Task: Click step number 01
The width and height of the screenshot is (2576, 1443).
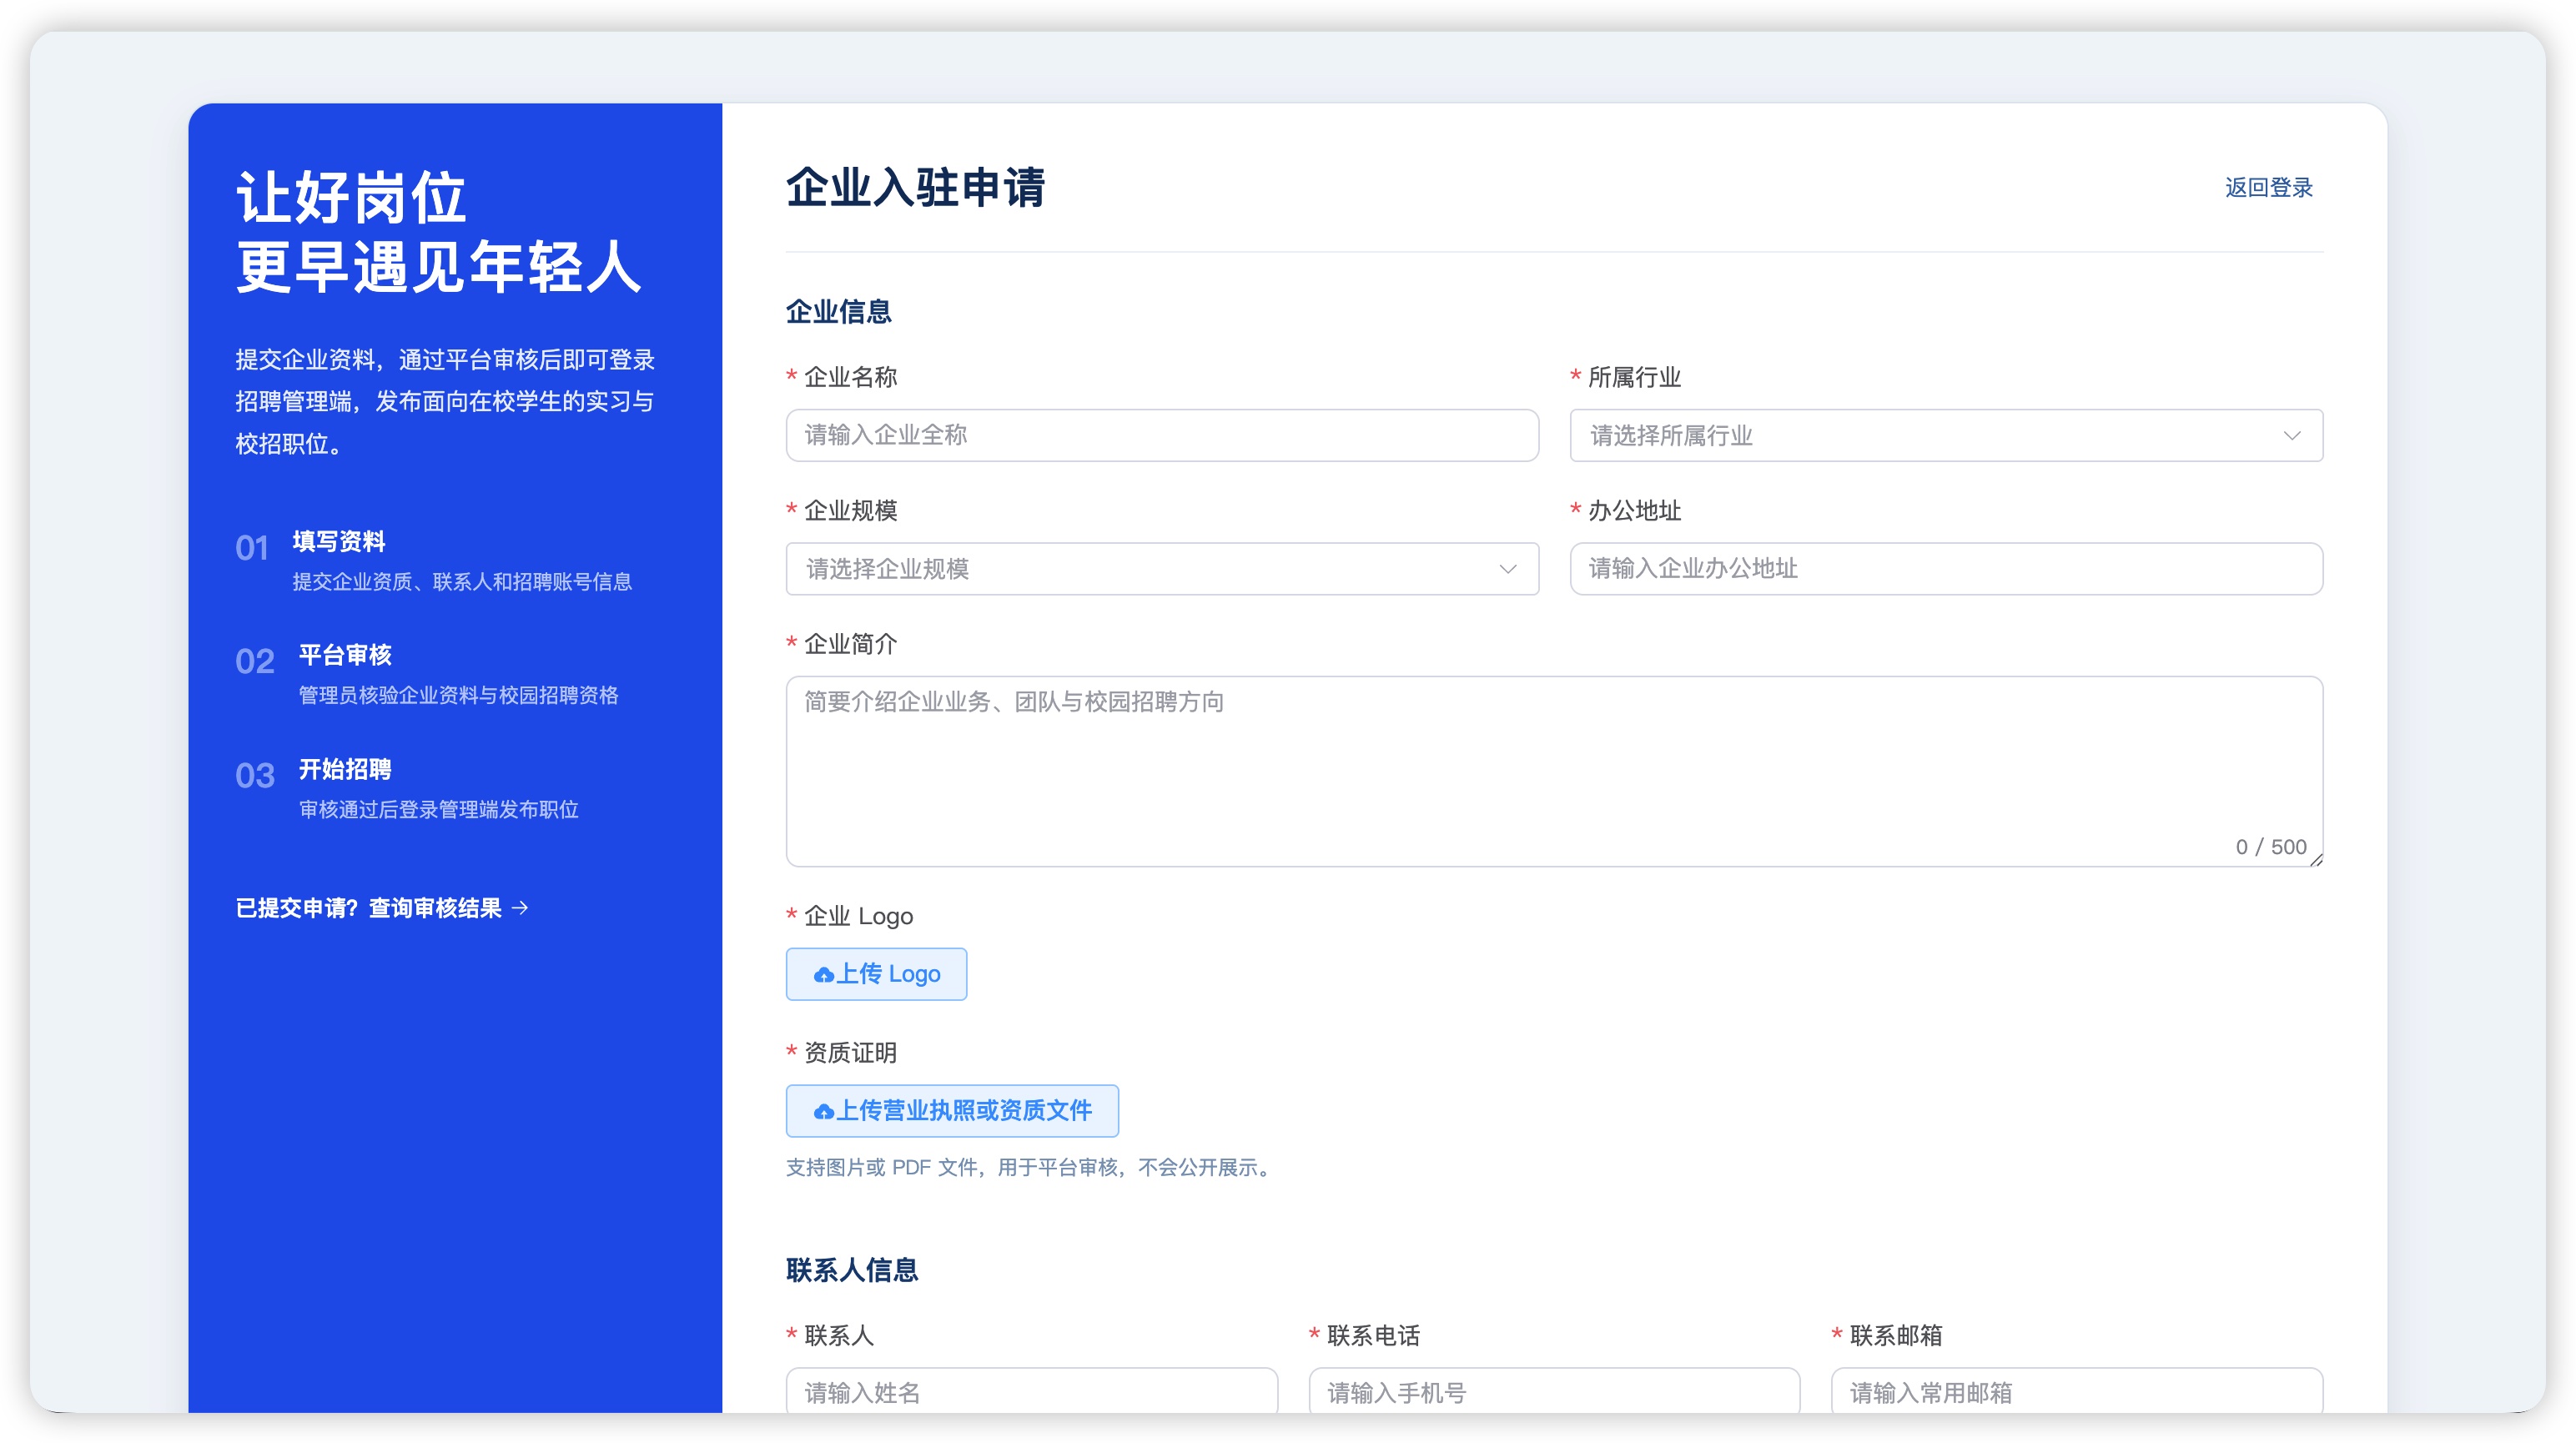Action: tap(252, 548)
